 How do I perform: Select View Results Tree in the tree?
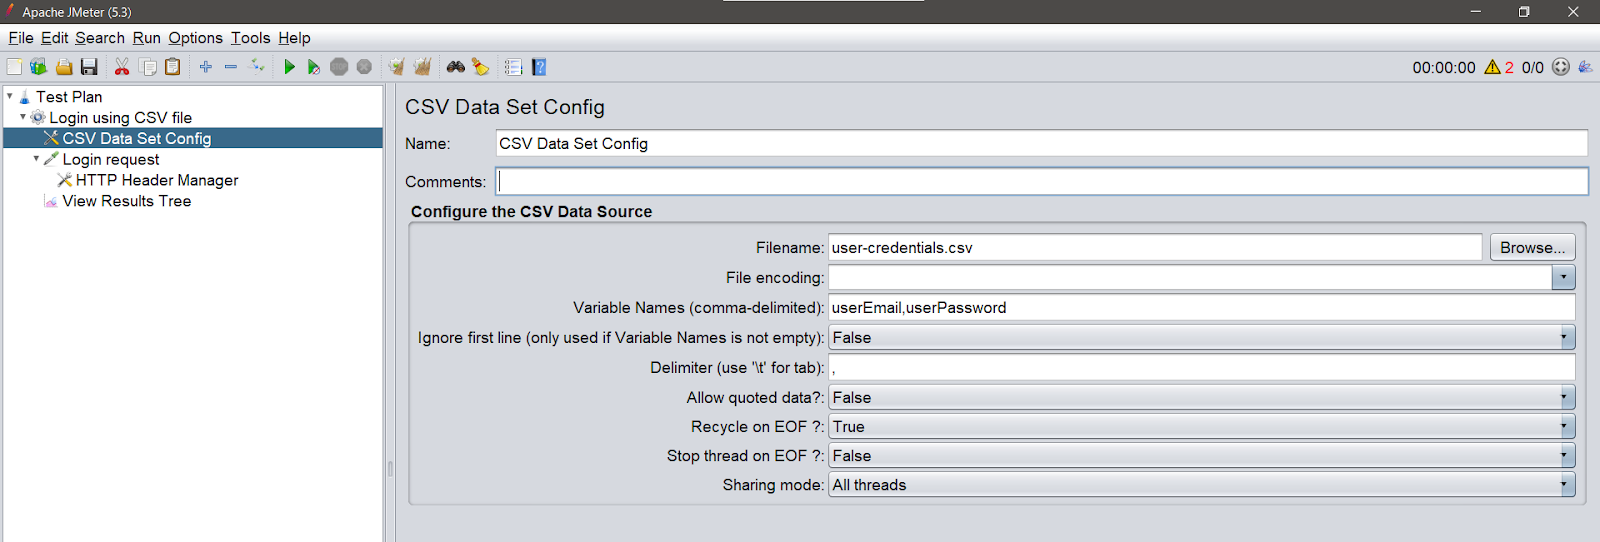[126, 201]
